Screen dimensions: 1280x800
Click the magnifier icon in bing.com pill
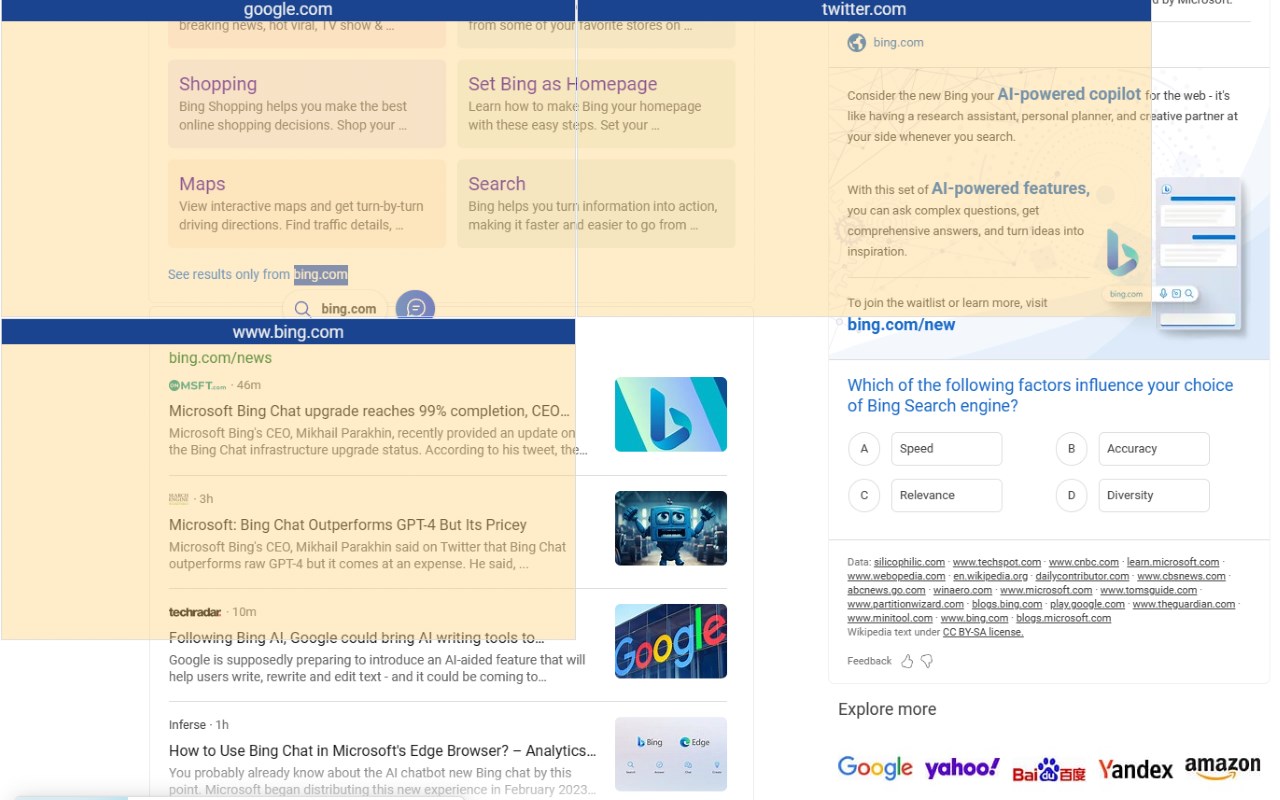(302, 309)
